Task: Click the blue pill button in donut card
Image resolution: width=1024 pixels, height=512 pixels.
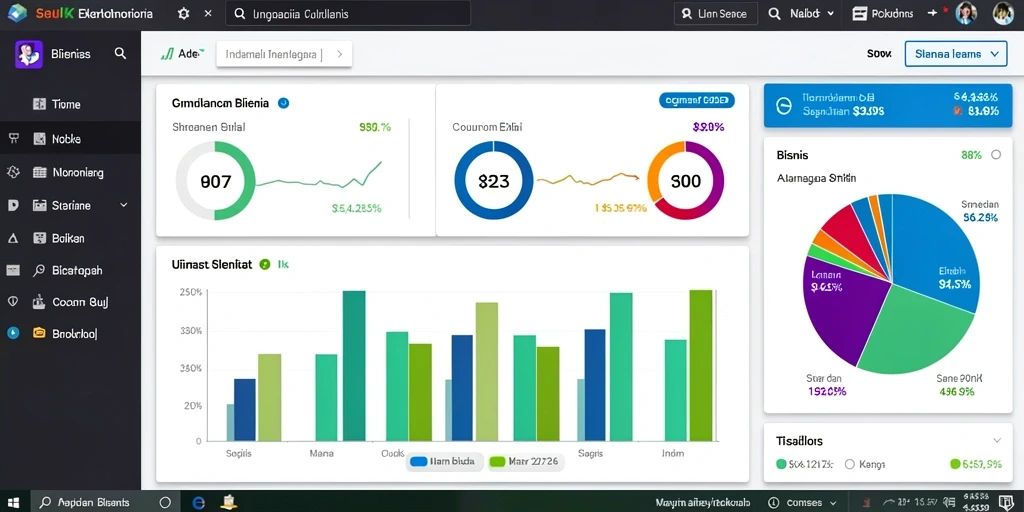Action: tap(697, 100)
